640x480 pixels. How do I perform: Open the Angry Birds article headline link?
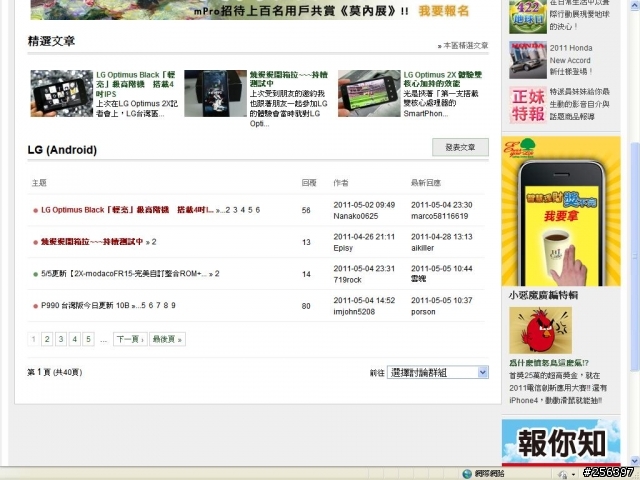pyautogui.click(x=549, y=362)
